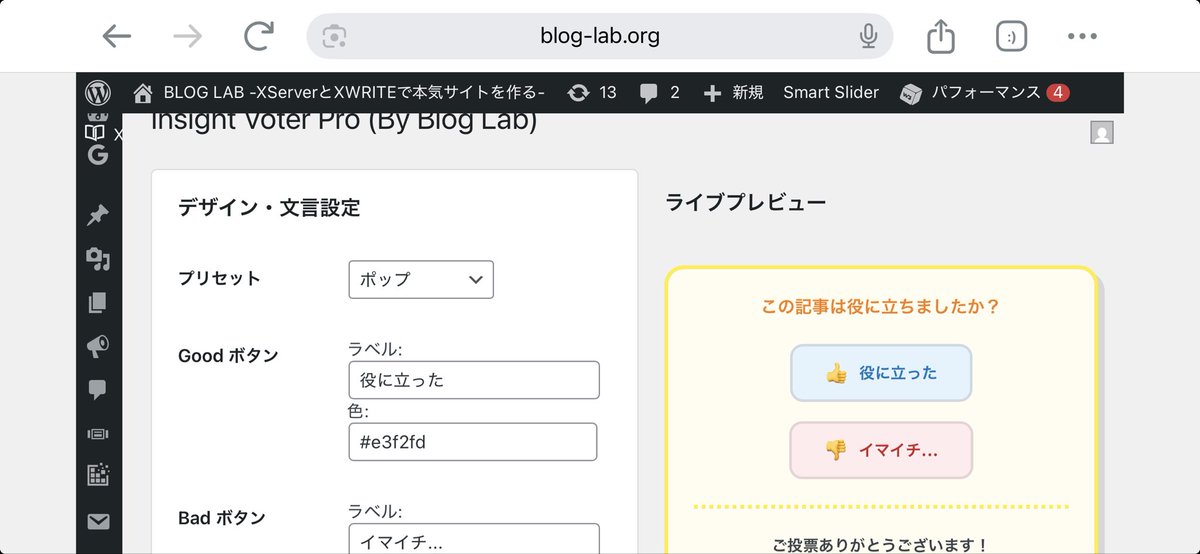This screenshot has height=554, width=1200.
Task: Open the share sheet icon
Action: [941, 37]
